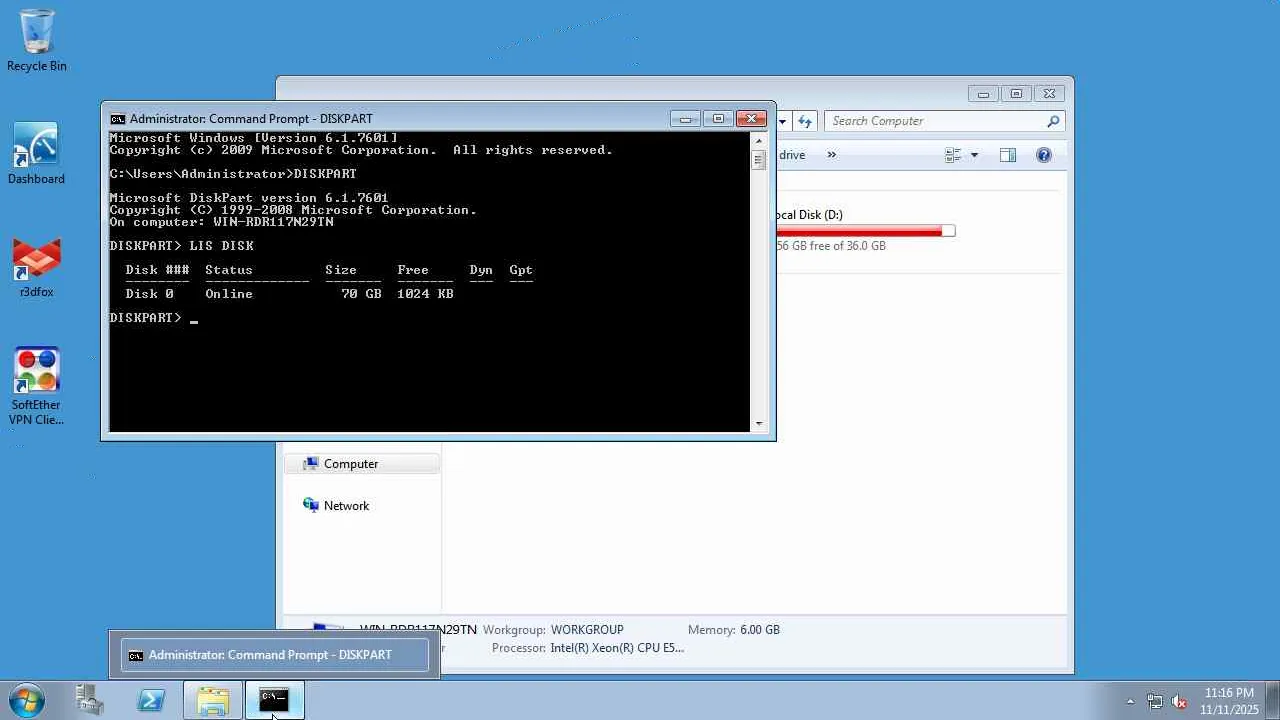The image size is (1280, 720).
Task: Click the '70 GB' size value
Action: (x=361, y=294)
